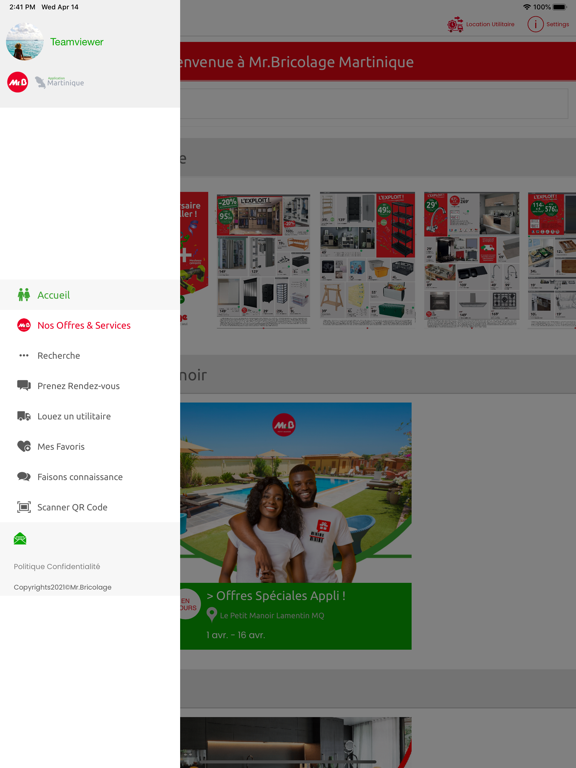The height and width of the screenshot is (768, 576).
Task: Click Copyrights2021©Mr.Bricolage text
Action: (x=62, y=587)
